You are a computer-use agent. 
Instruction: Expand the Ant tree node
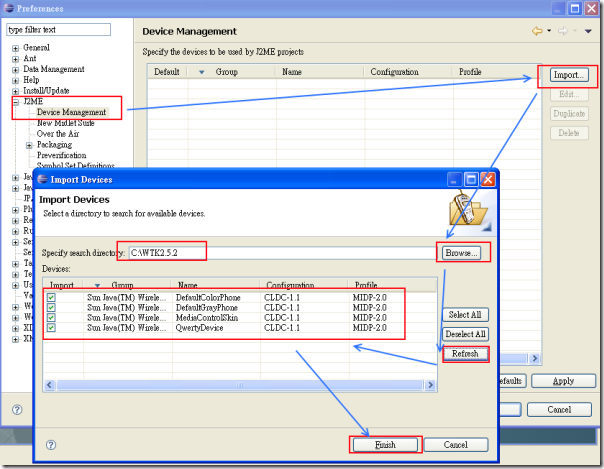pyautogui.click(x=15, y=59)
